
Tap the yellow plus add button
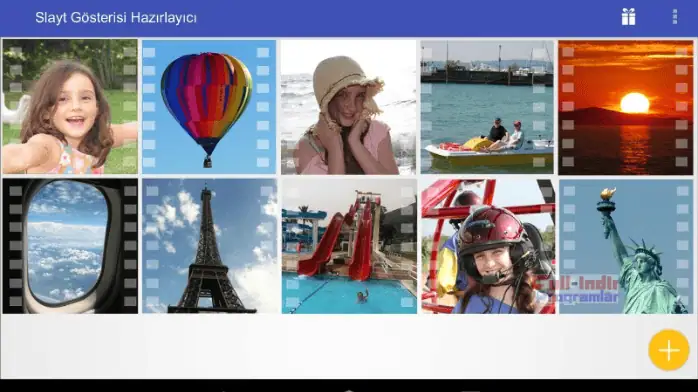(x=669, y=350)
